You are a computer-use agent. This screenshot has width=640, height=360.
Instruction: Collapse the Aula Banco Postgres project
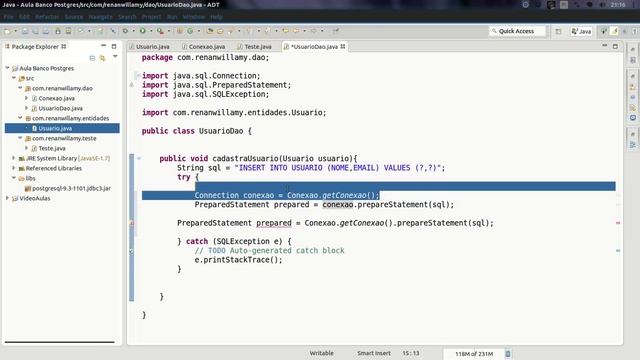point(7,68)
